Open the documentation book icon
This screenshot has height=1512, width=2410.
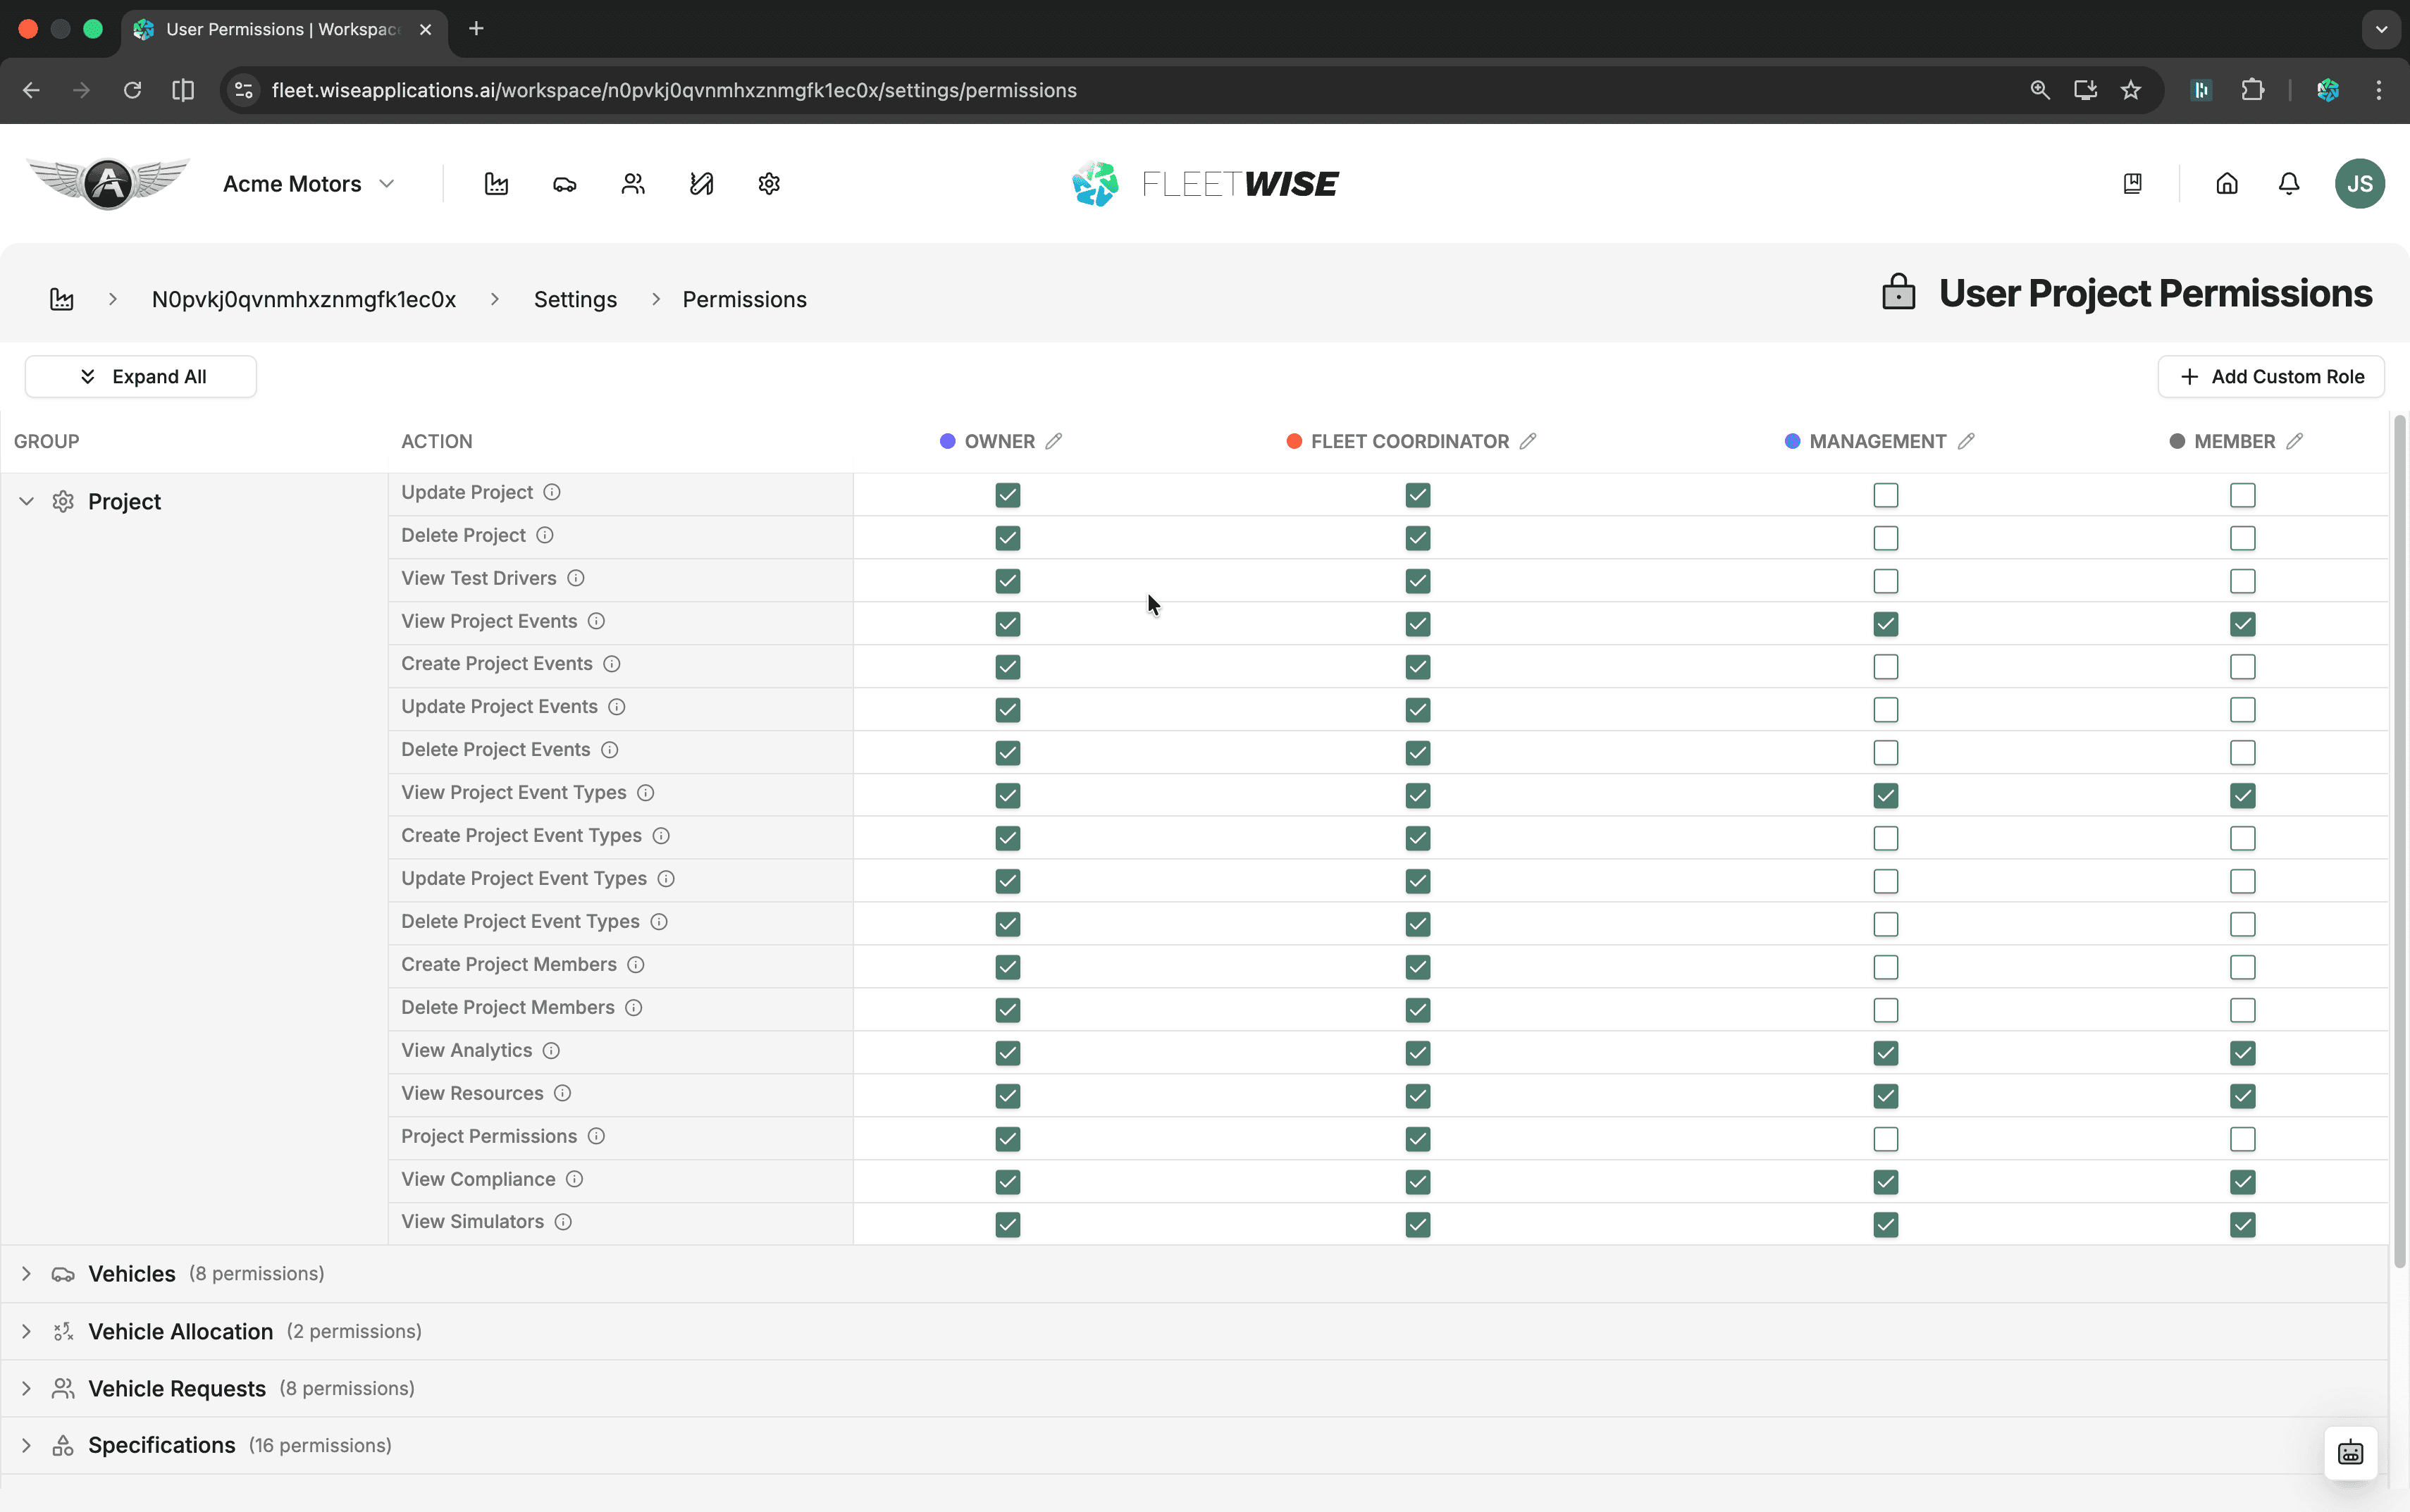pyautogui.click(x=2132, y=184)
